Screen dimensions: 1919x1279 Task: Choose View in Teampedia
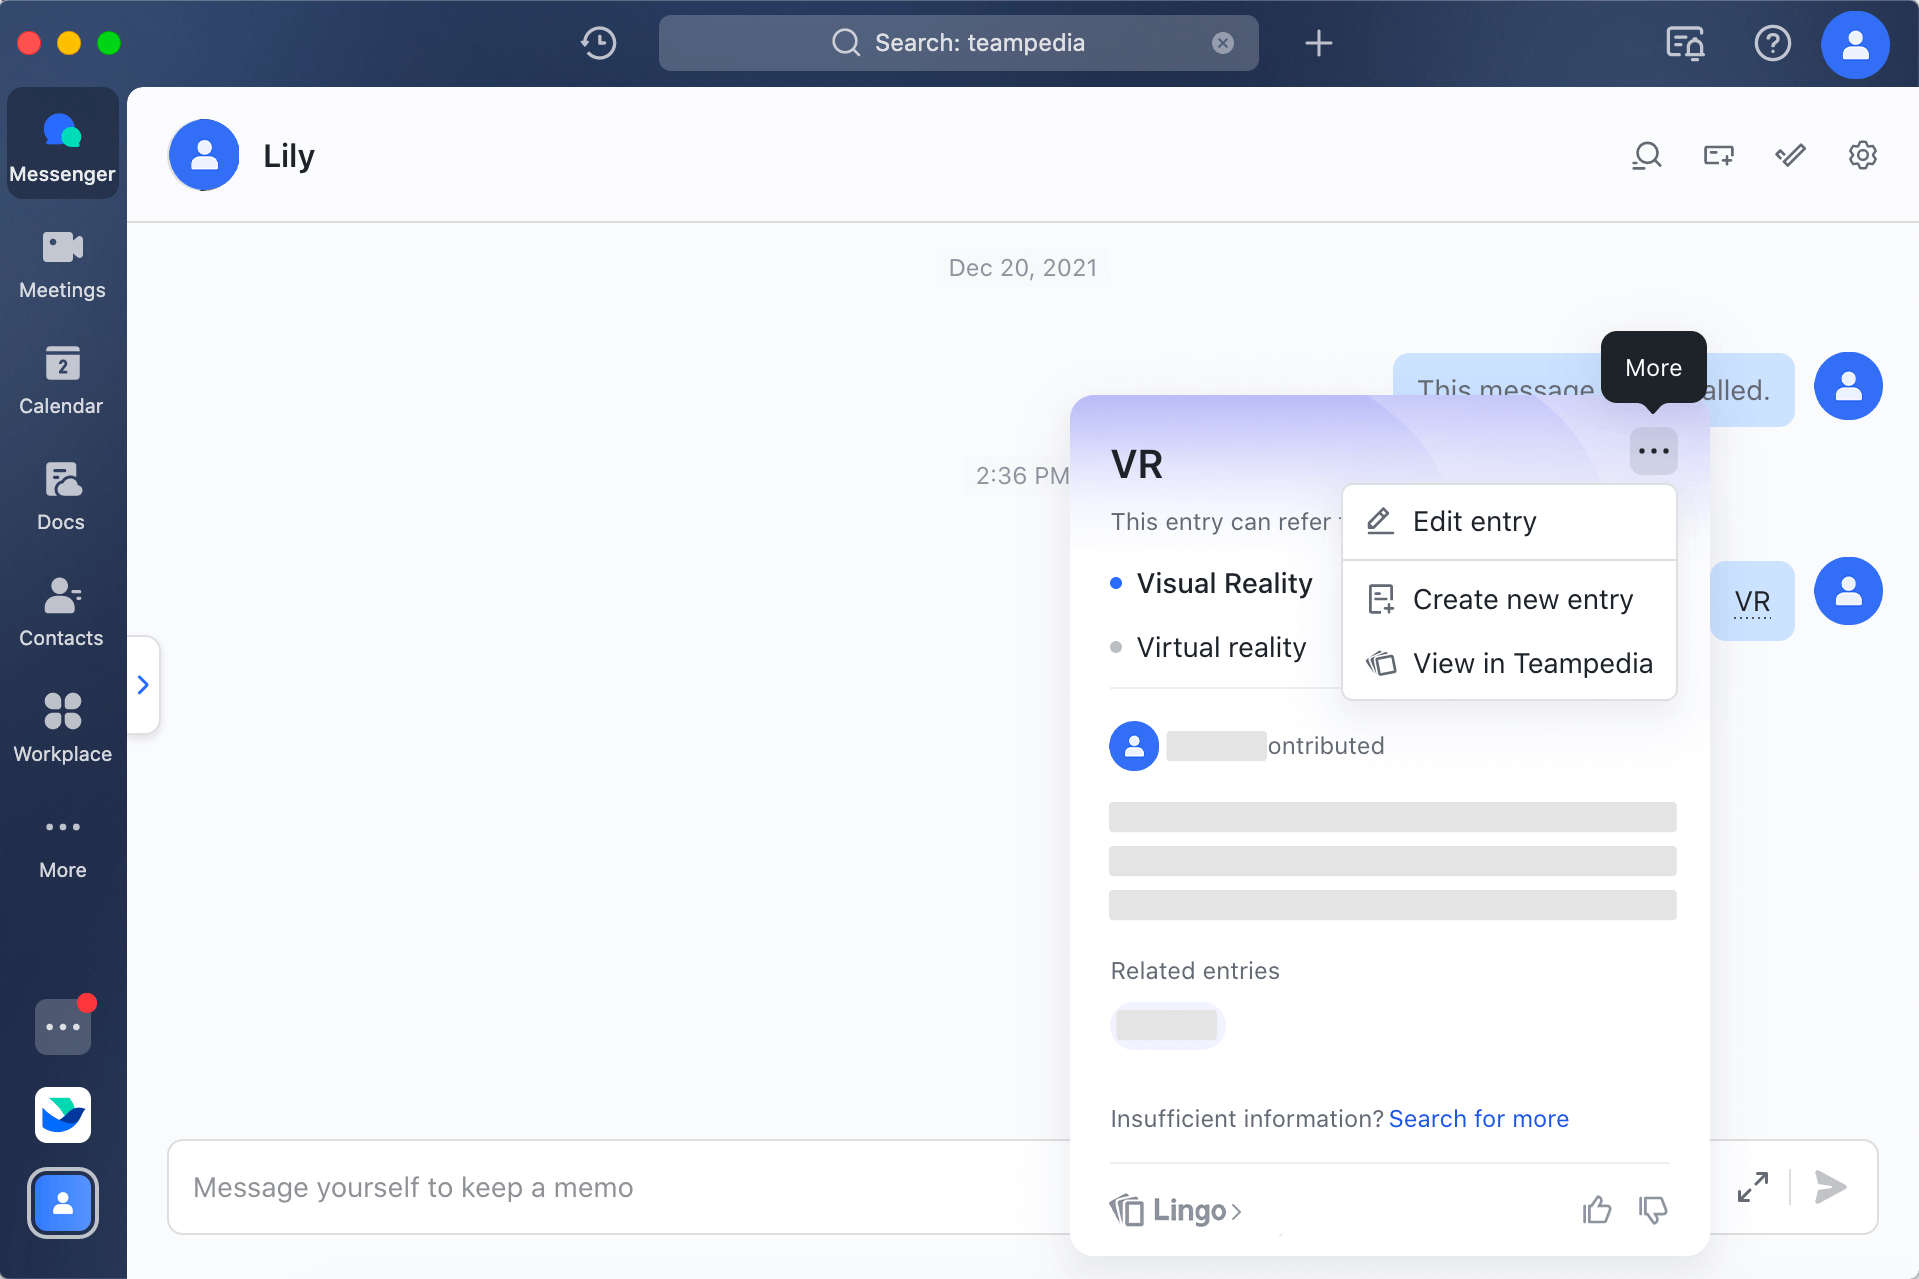coord(1532,663)
